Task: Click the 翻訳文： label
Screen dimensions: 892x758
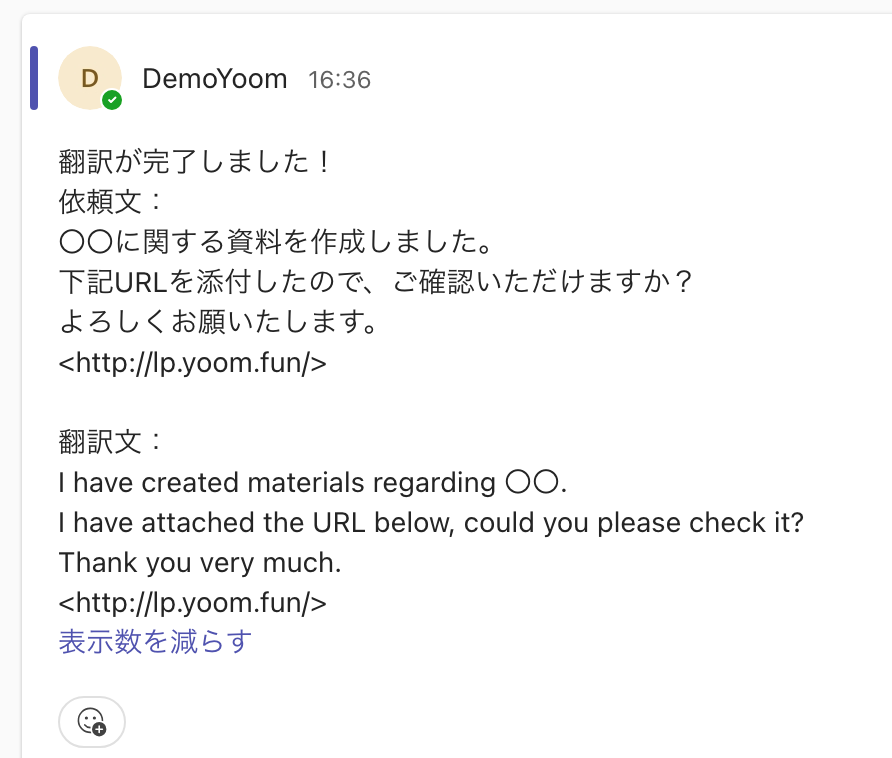Action: (110, 443)
